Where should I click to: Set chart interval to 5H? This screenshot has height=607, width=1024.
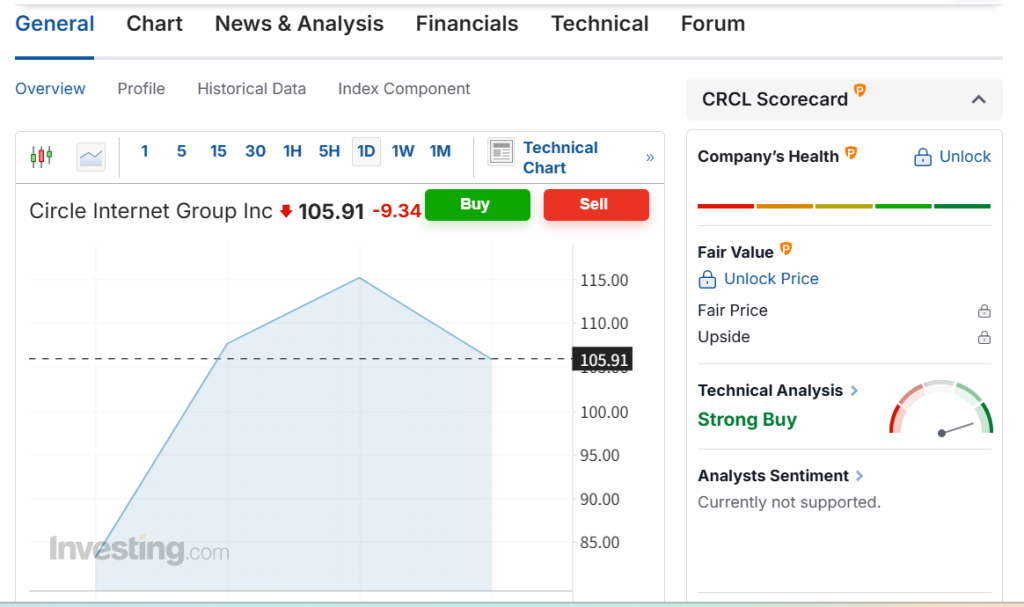pyautogui.click(x=329, y=152)
